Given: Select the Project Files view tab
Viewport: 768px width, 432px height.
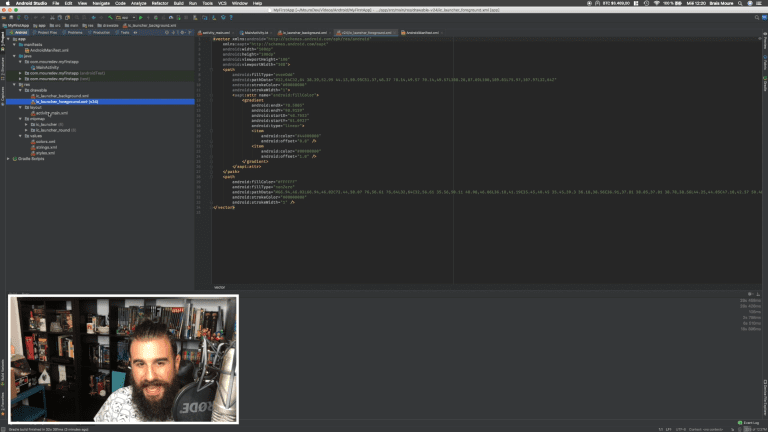Looking at the screenshot, I should 45,32.
